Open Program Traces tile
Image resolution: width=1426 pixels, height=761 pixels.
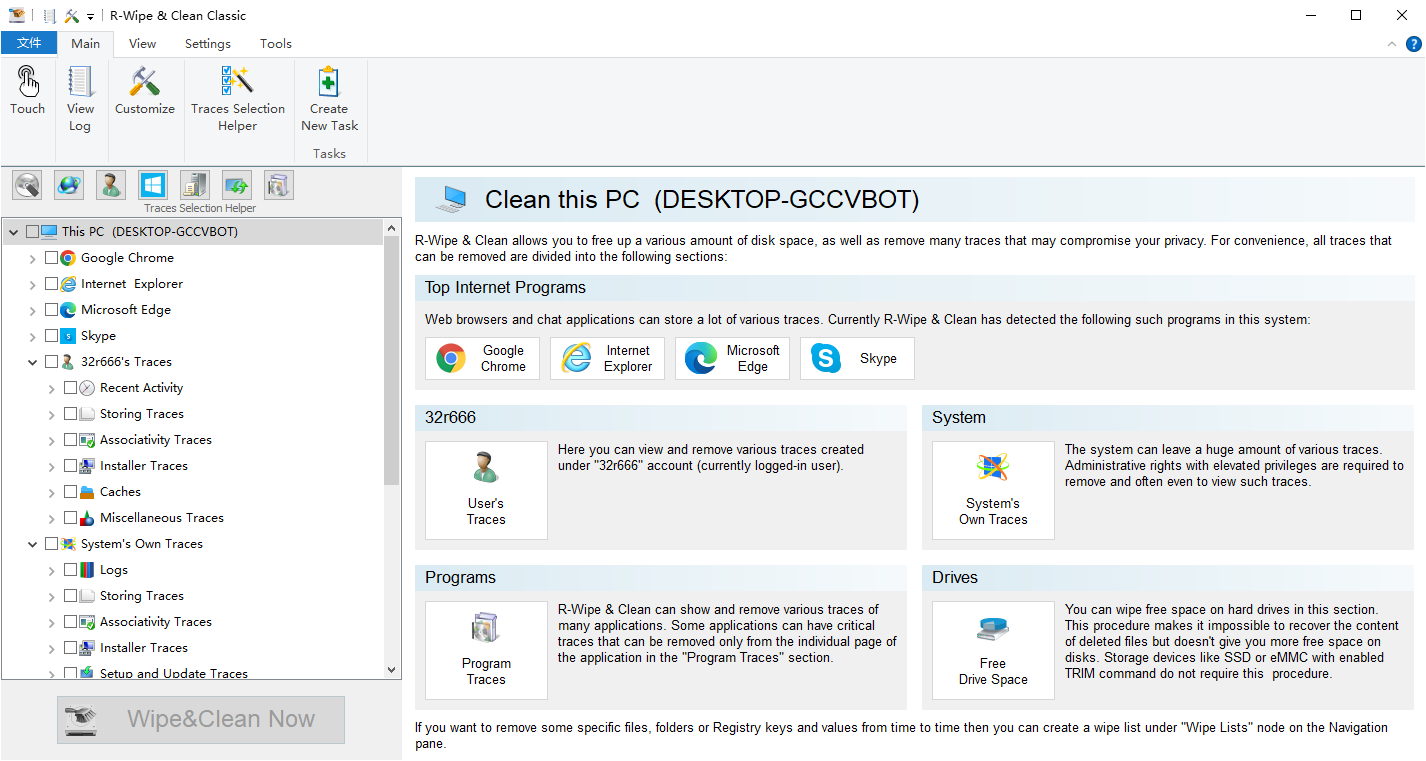tap(486, 650)
